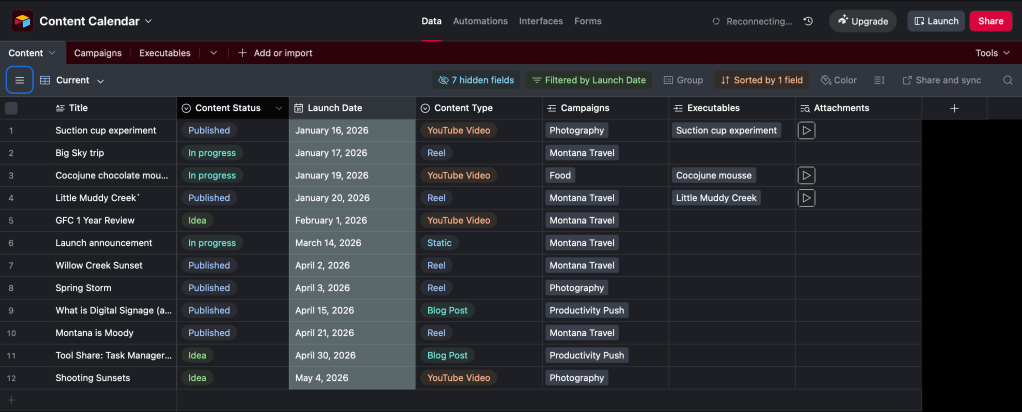Click the Share button
Screen dimensions: 1022x412
click(x=990, y=21)
